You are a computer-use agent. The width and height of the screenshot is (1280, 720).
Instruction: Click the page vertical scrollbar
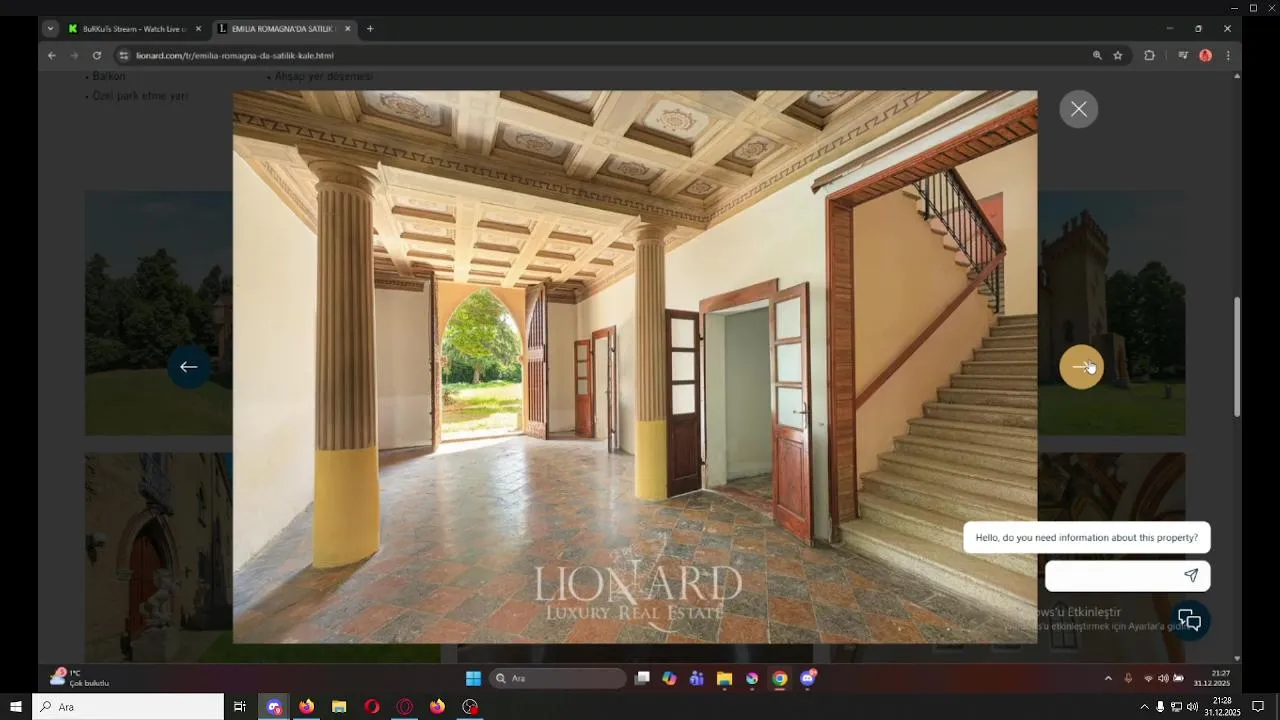tap(1237, 357)
